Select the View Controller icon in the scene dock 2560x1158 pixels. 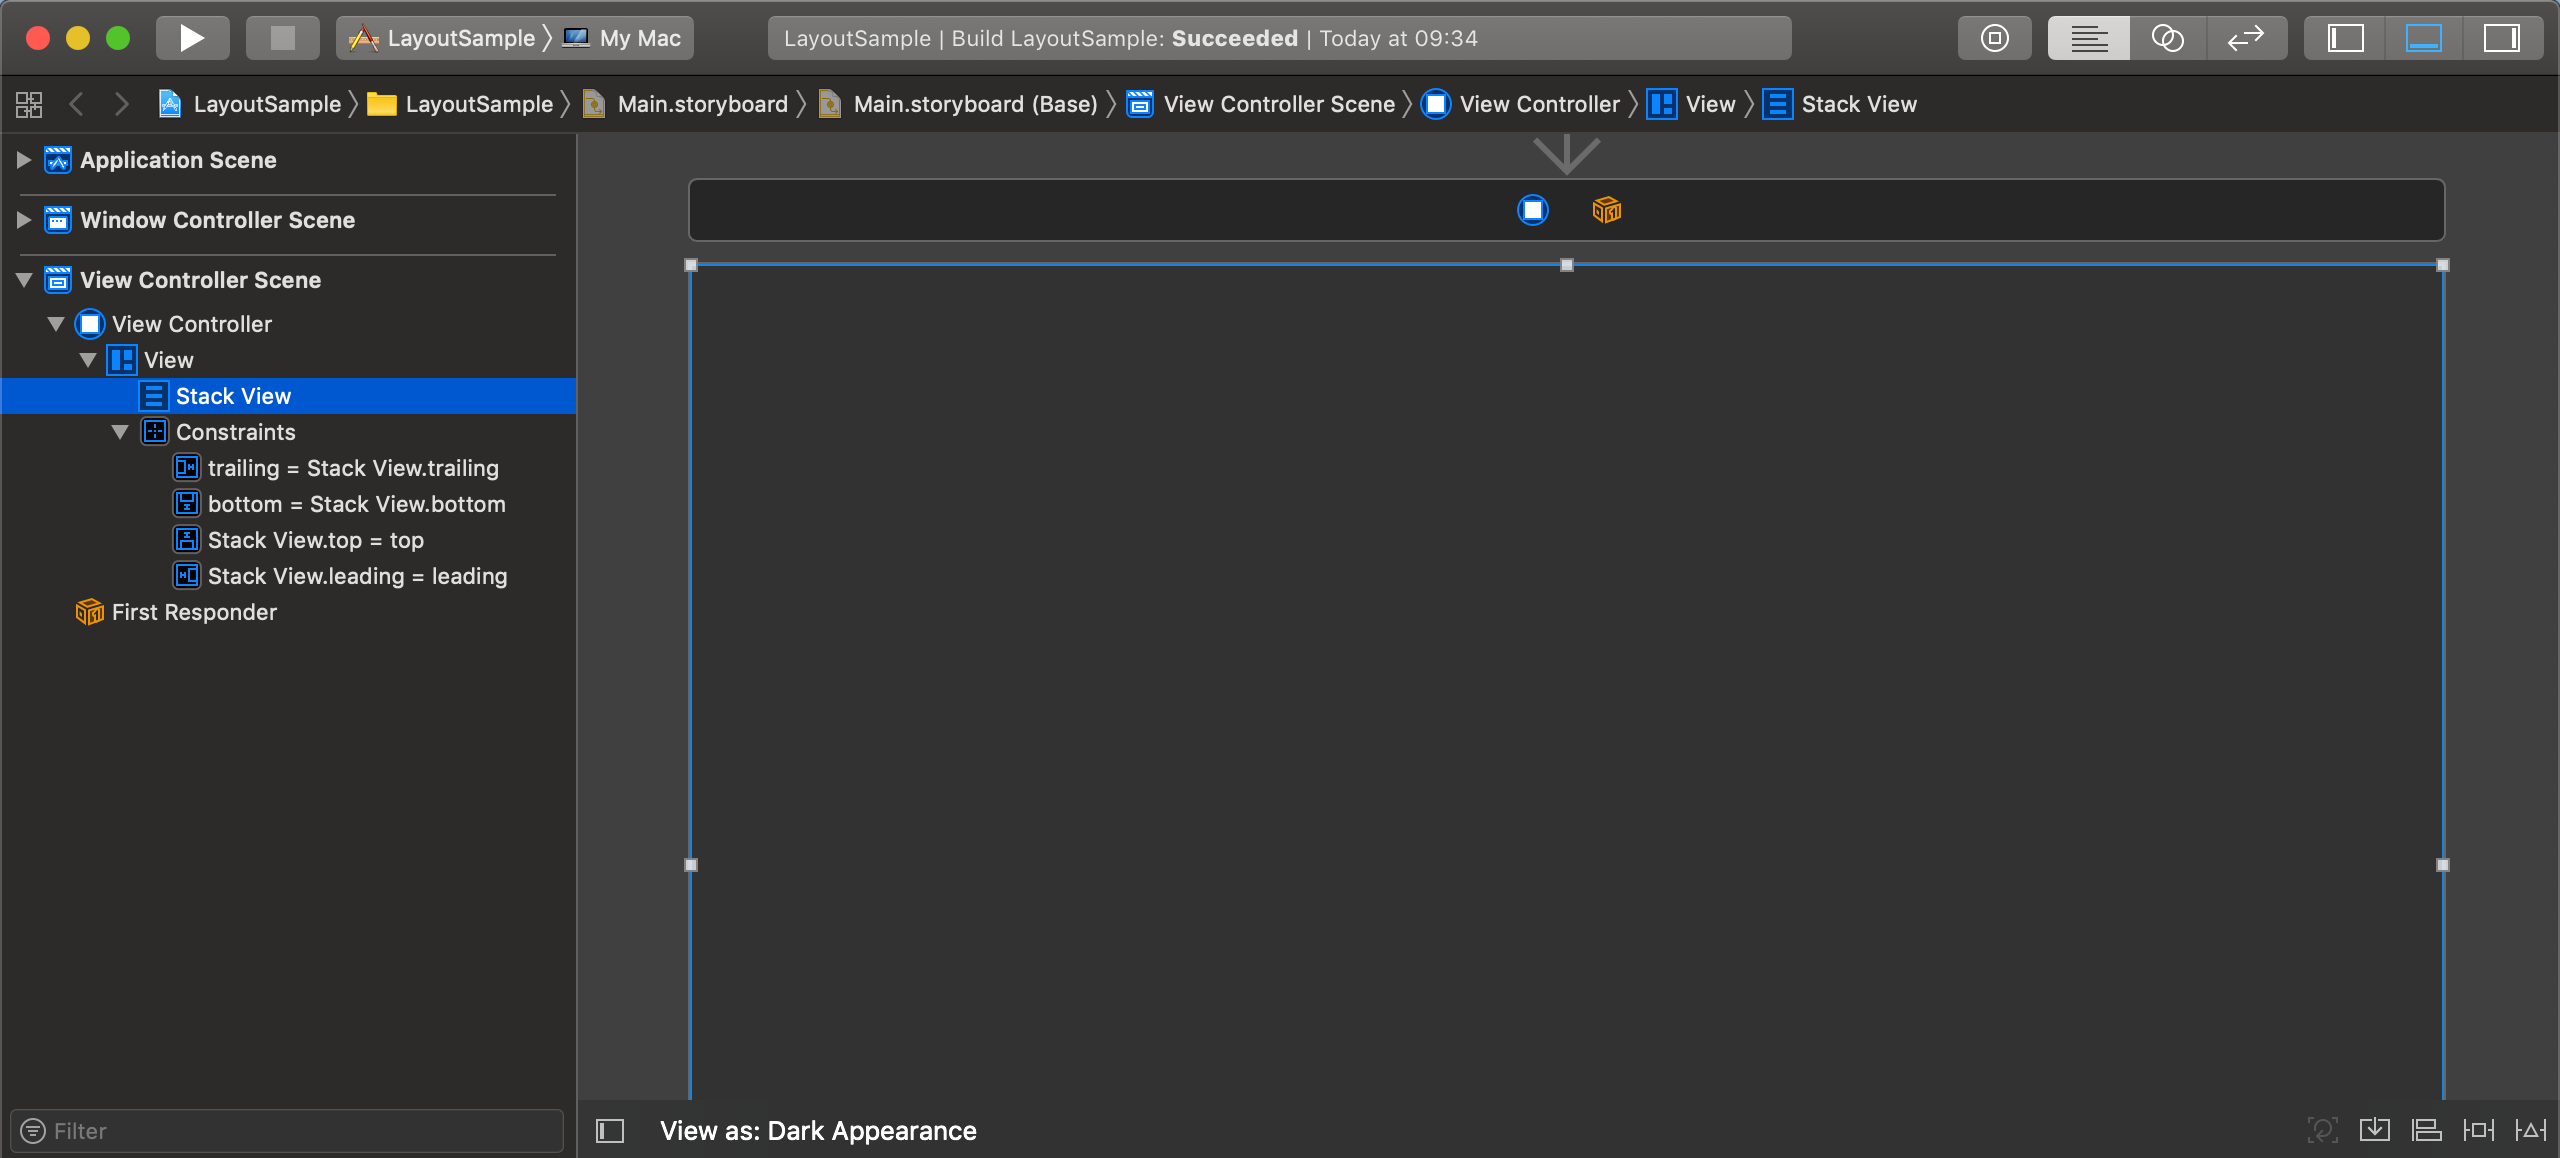[x=1532, y=210]
